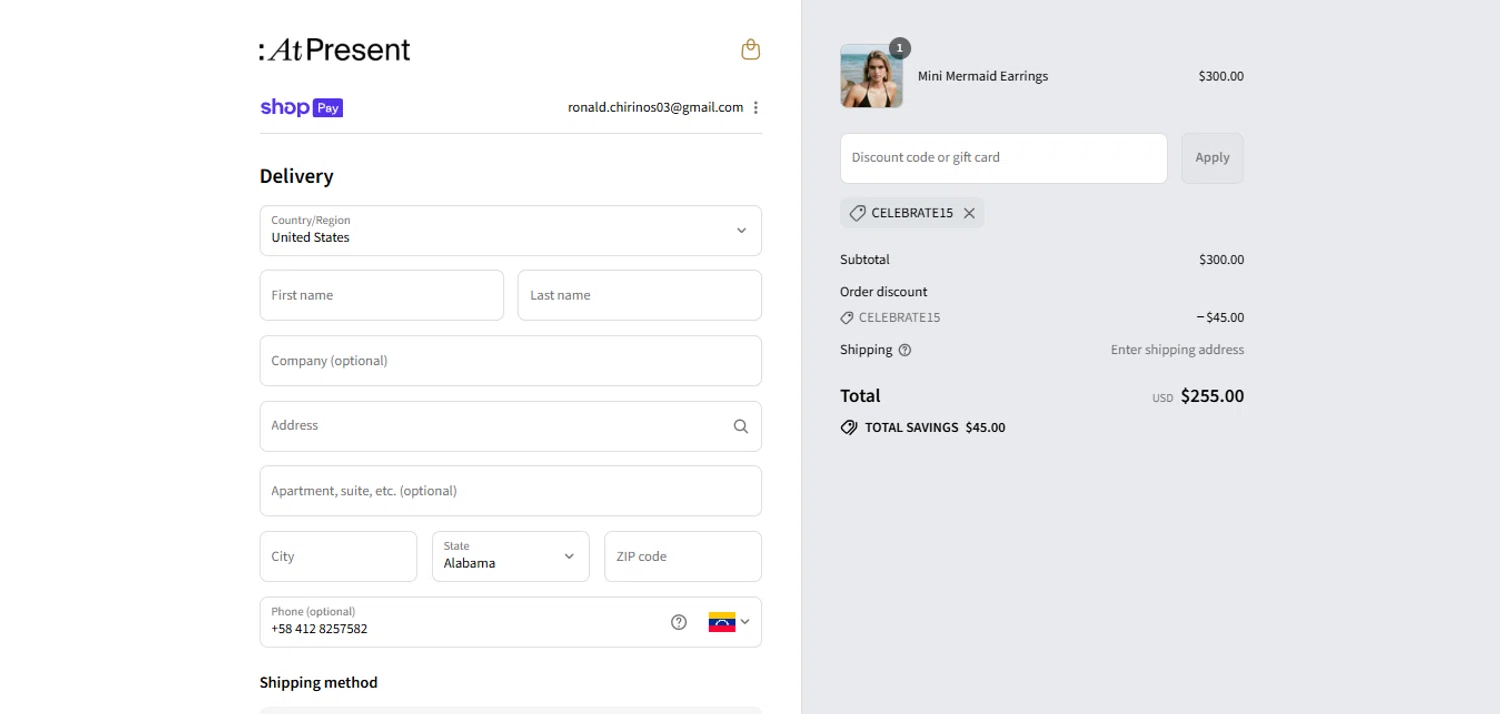Image resolution: width=1500 pixels, height=714 pixels.
Task: Click the shipping info question mark icon
Action: pyautogui.click(x=905, y=350)
